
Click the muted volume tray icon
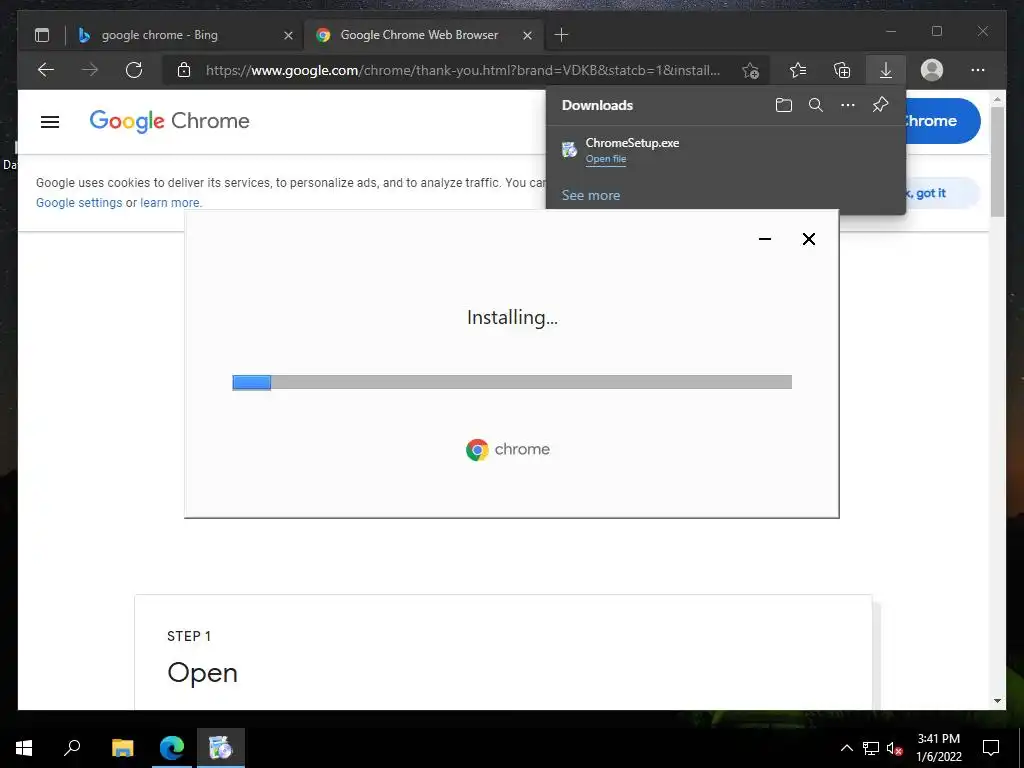(x=894, y=748)
